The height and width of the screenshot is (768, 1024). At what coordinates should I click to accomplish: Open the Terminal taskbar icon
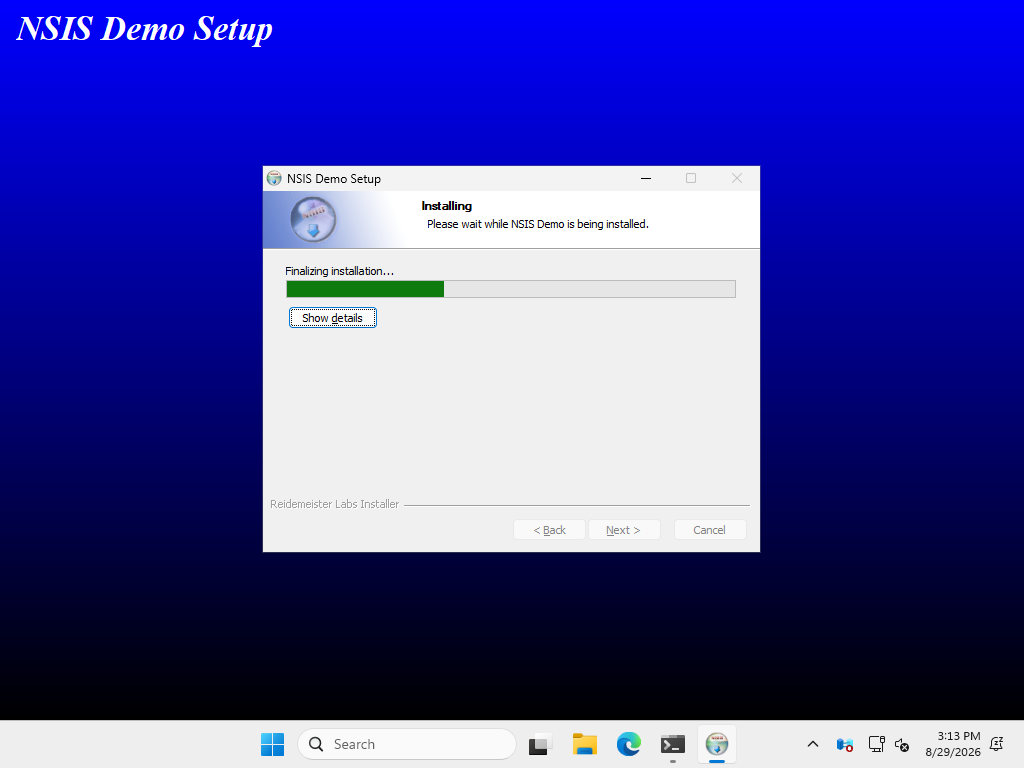[x=673, y=744]
